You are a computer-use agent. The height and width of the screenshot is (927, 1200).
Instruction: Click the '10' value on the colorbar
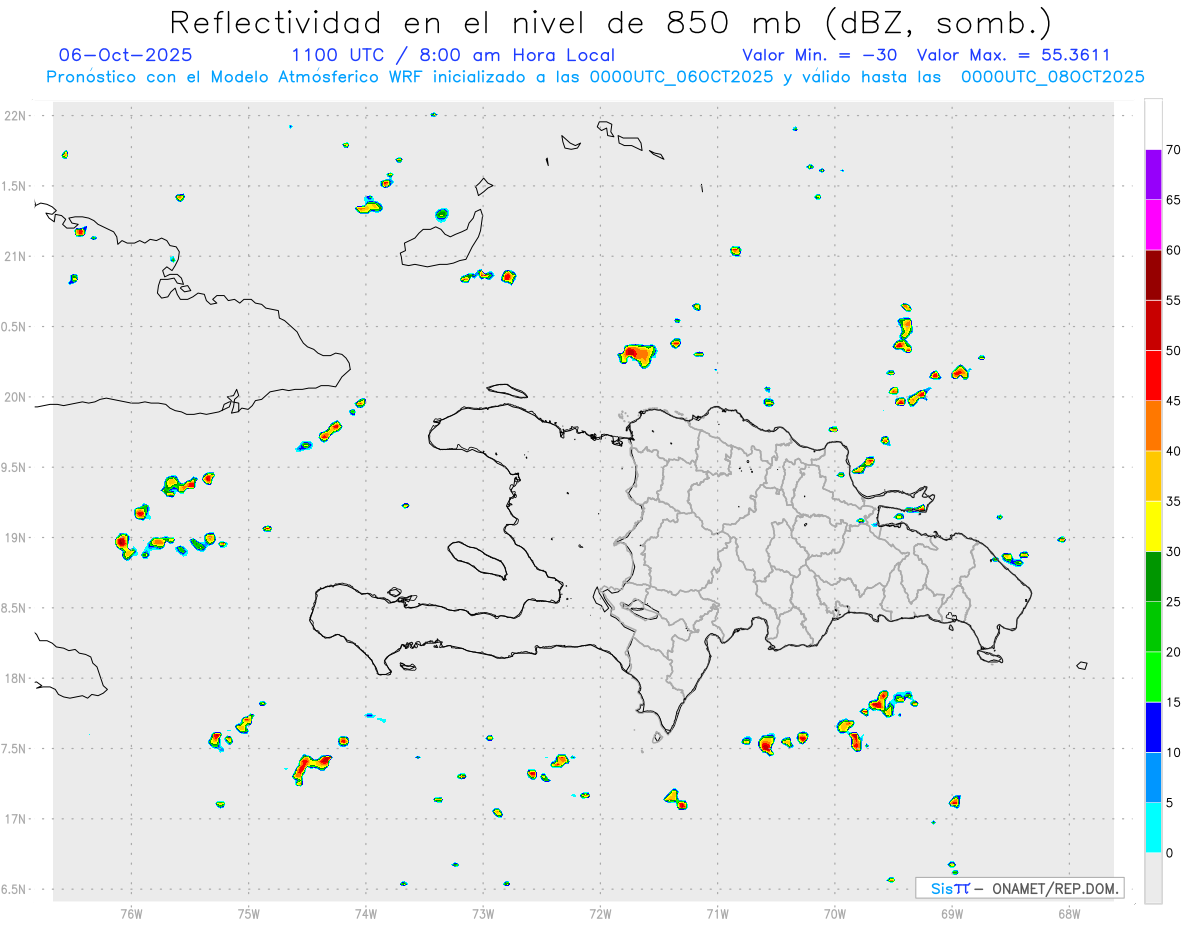click(x=1173, y=753)
